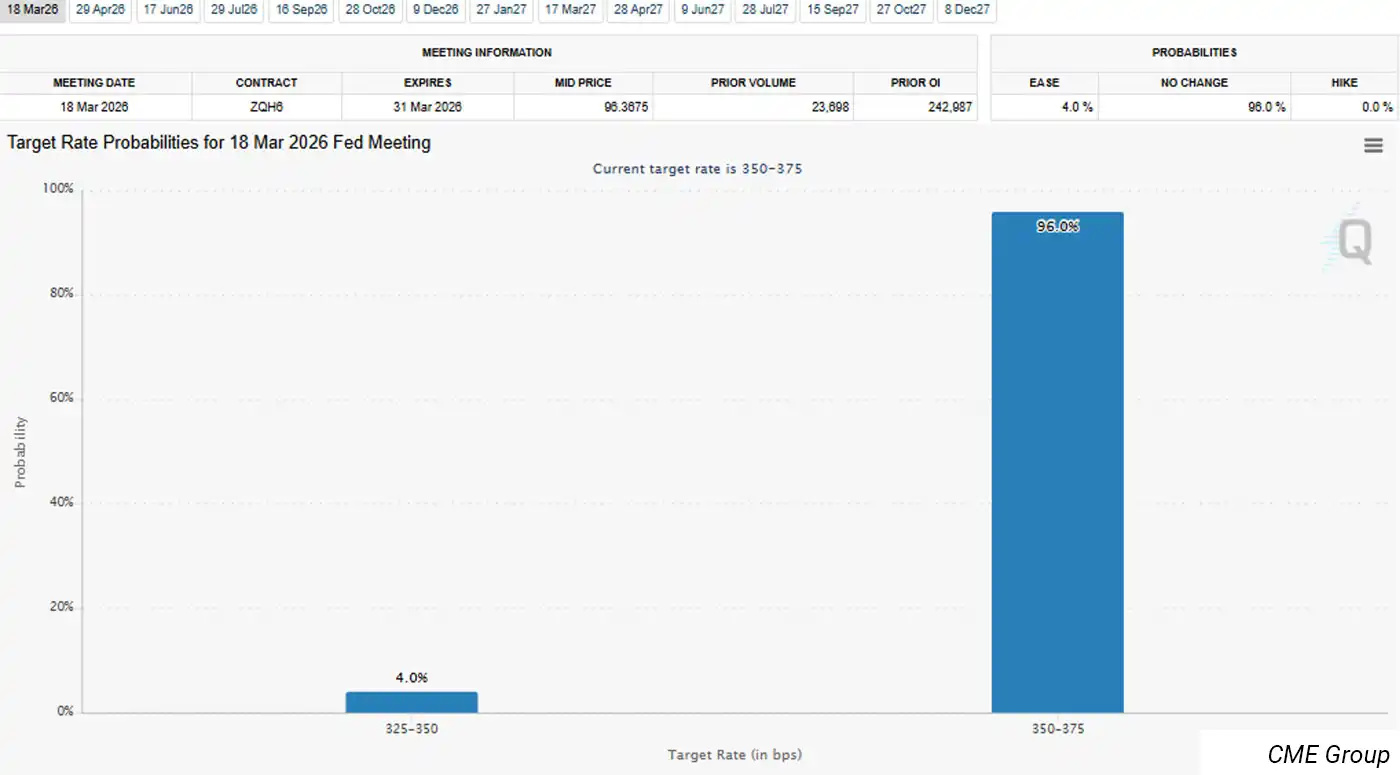Open the chart context menu hamburger icon
Viewport: 1400px width, 775px height.
tap(1373, 146)
